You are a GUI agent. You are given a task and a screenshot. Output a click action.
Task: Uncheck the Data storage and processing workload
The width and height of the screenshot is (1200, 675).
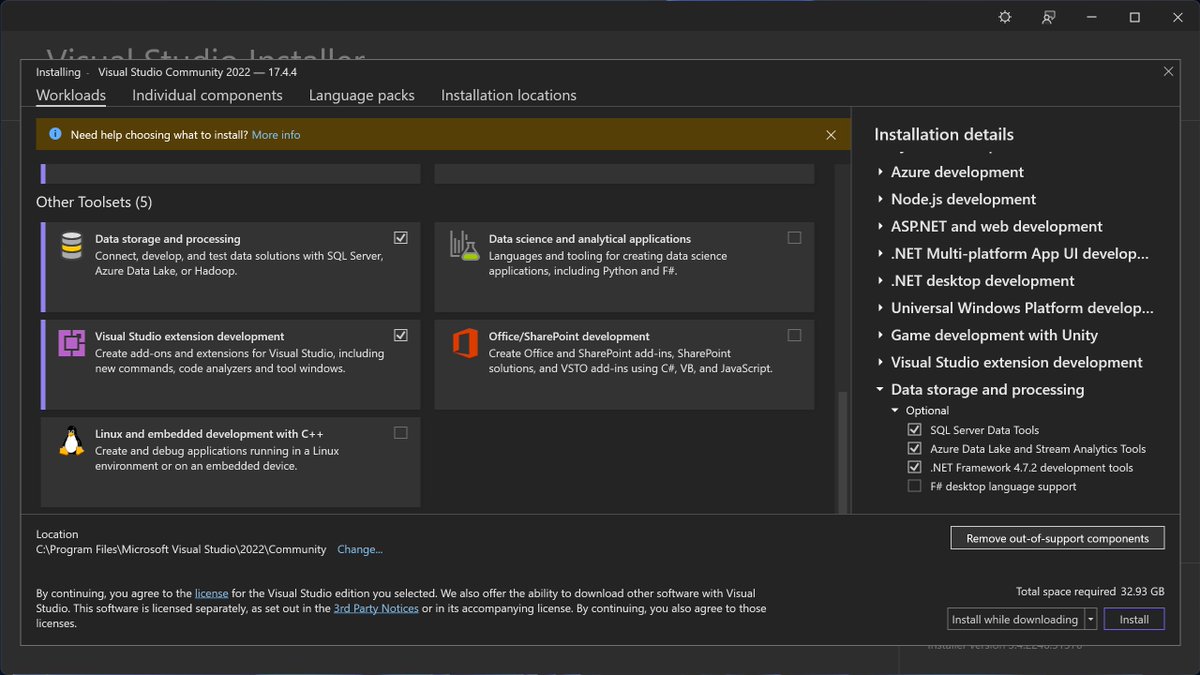tap(401, 238)
